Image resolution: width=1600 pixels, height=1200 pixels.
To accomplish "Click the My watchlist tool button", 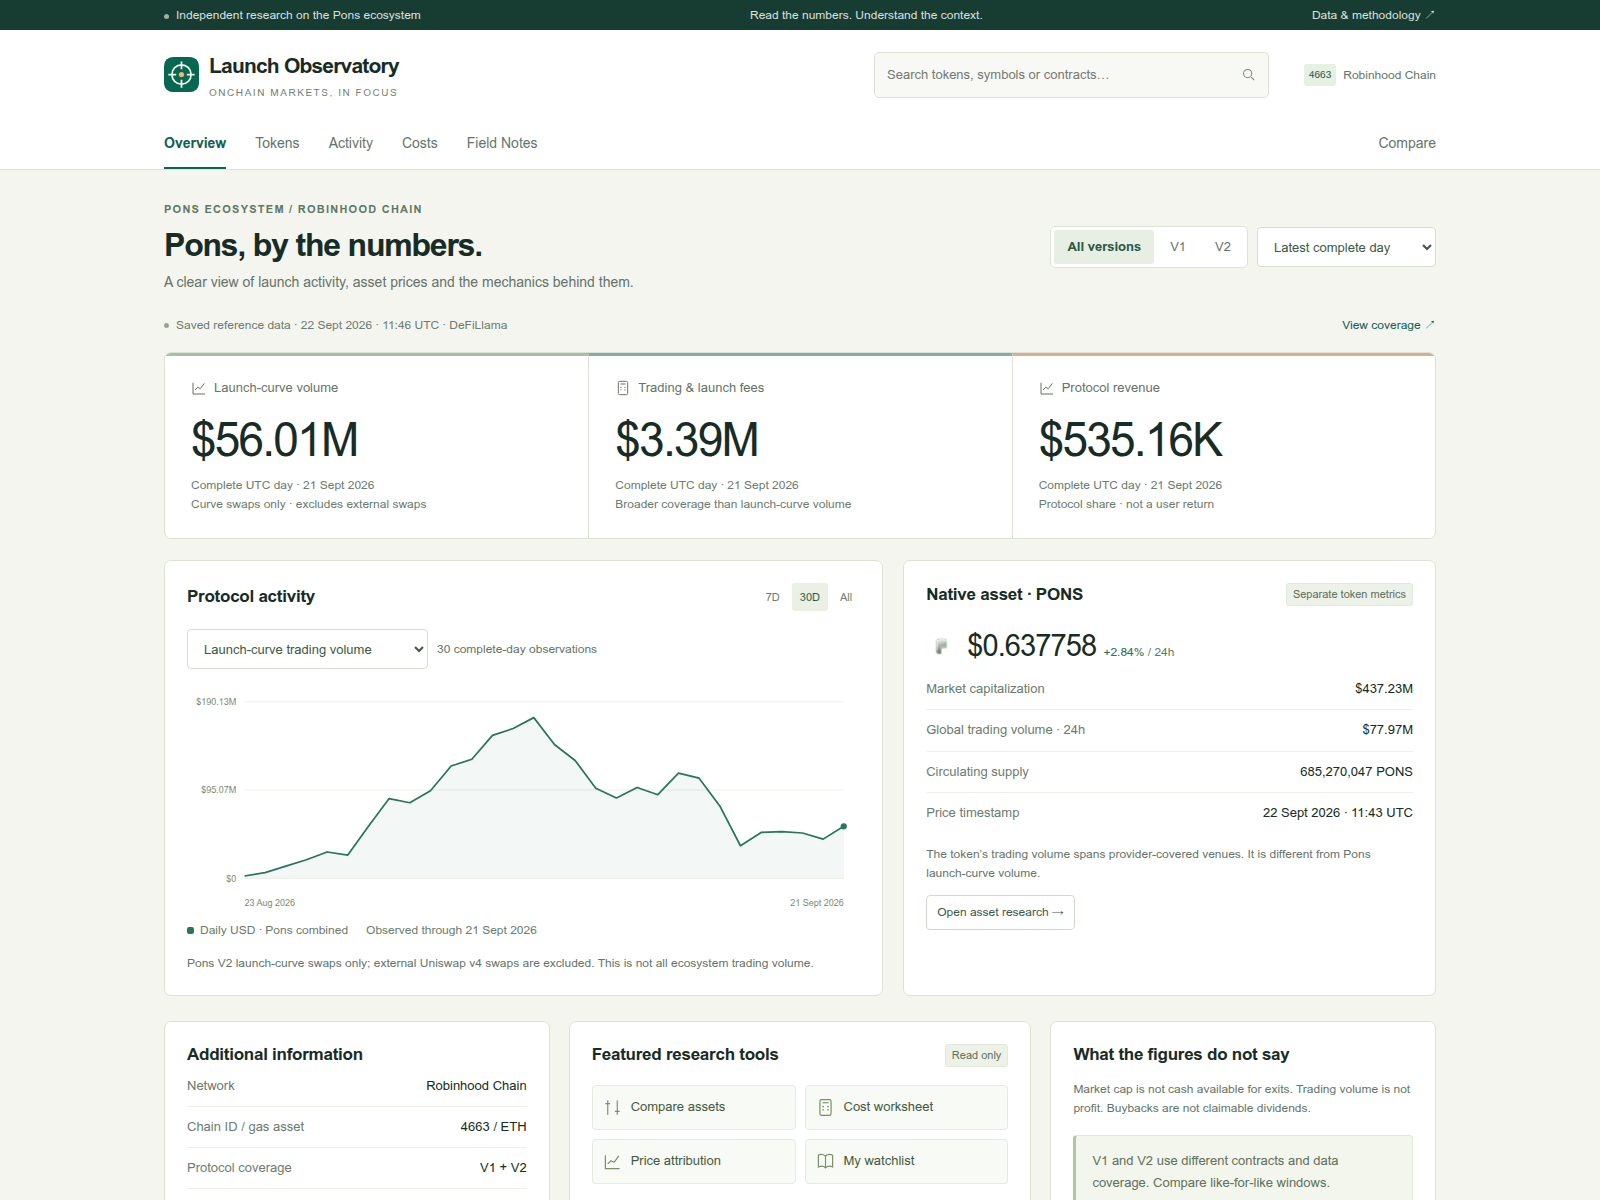I will [906, 1161].
